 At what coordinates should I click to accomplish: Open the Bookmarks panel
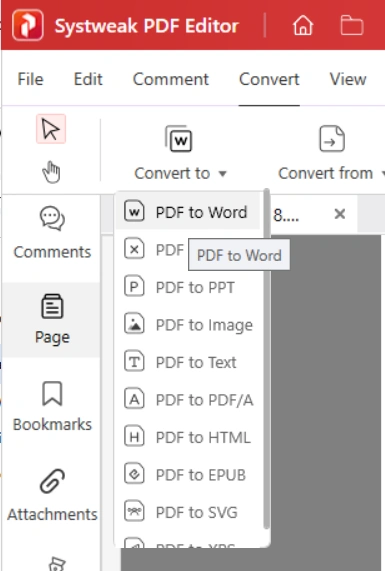[x=52, y=406]
